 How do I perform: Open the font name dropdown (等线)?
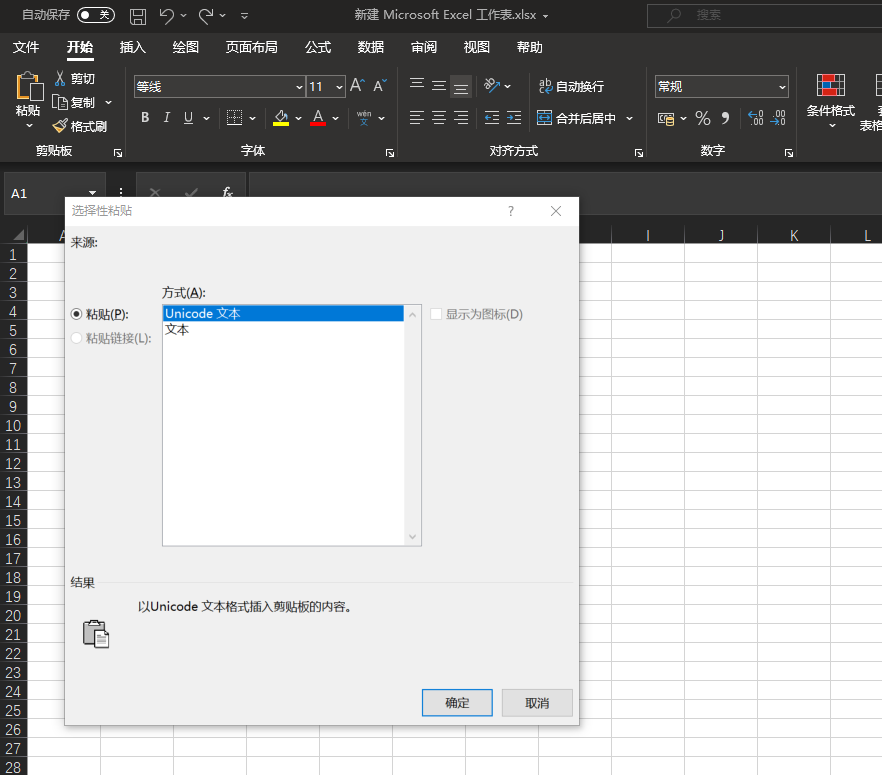click(x=299, y=87)
